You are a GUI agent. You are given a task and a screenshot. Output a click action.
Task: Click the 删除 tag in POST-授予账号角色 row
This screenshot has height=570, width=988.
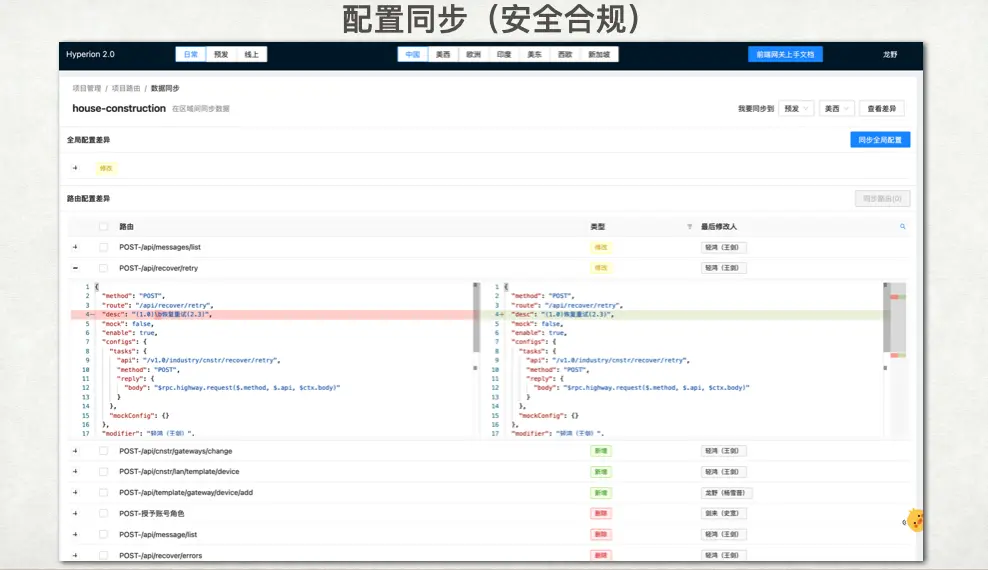click(601, 513)
